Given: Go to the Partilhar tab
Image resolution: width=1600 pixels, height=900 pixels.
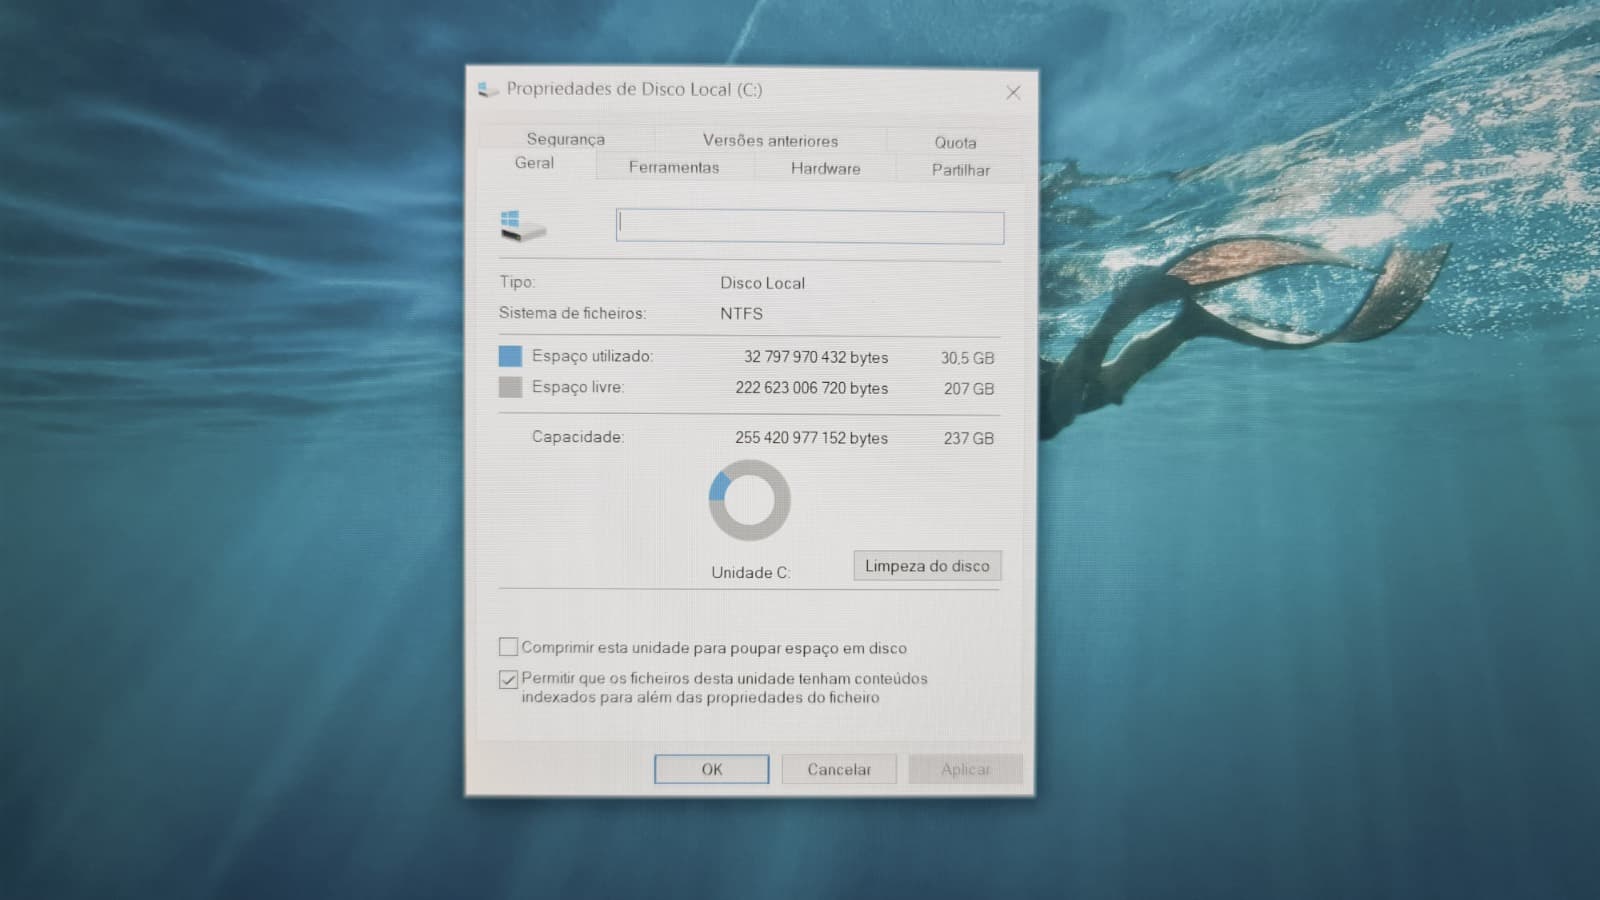Looking at the screenshot, I should tap(960, 170).
